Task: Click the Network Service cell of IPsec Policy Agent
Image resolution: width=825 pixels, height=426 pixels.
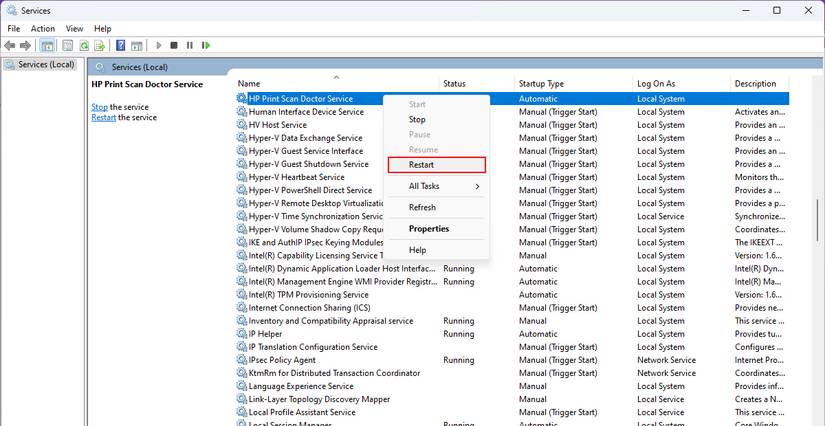Action: point(666,360)
